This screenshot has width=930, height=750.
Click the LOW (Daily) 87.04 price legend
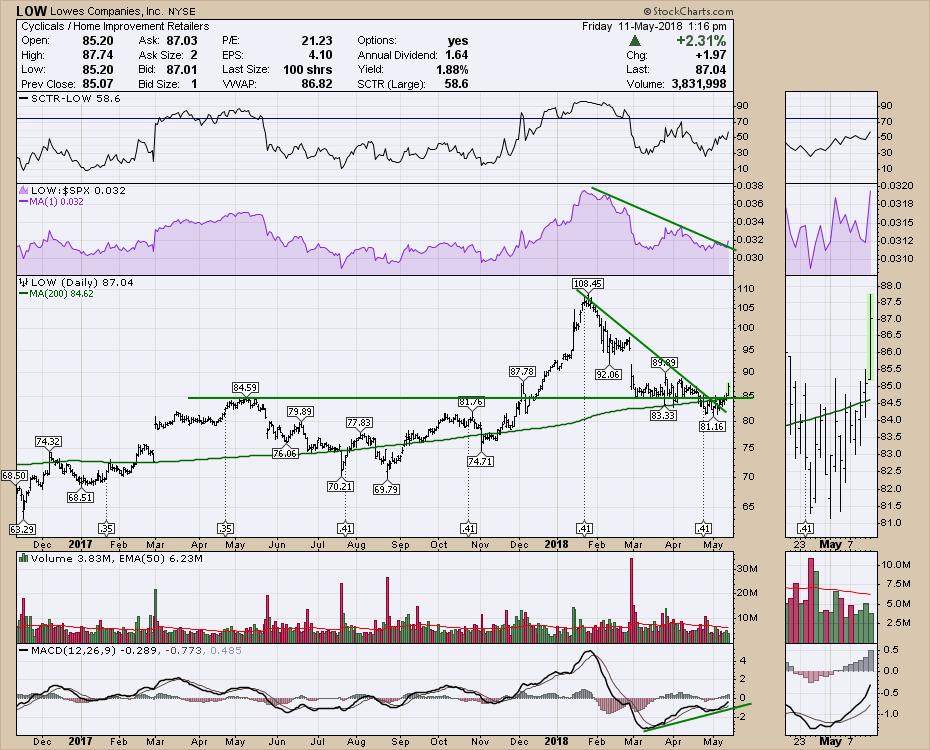click(x=77, y=282)
